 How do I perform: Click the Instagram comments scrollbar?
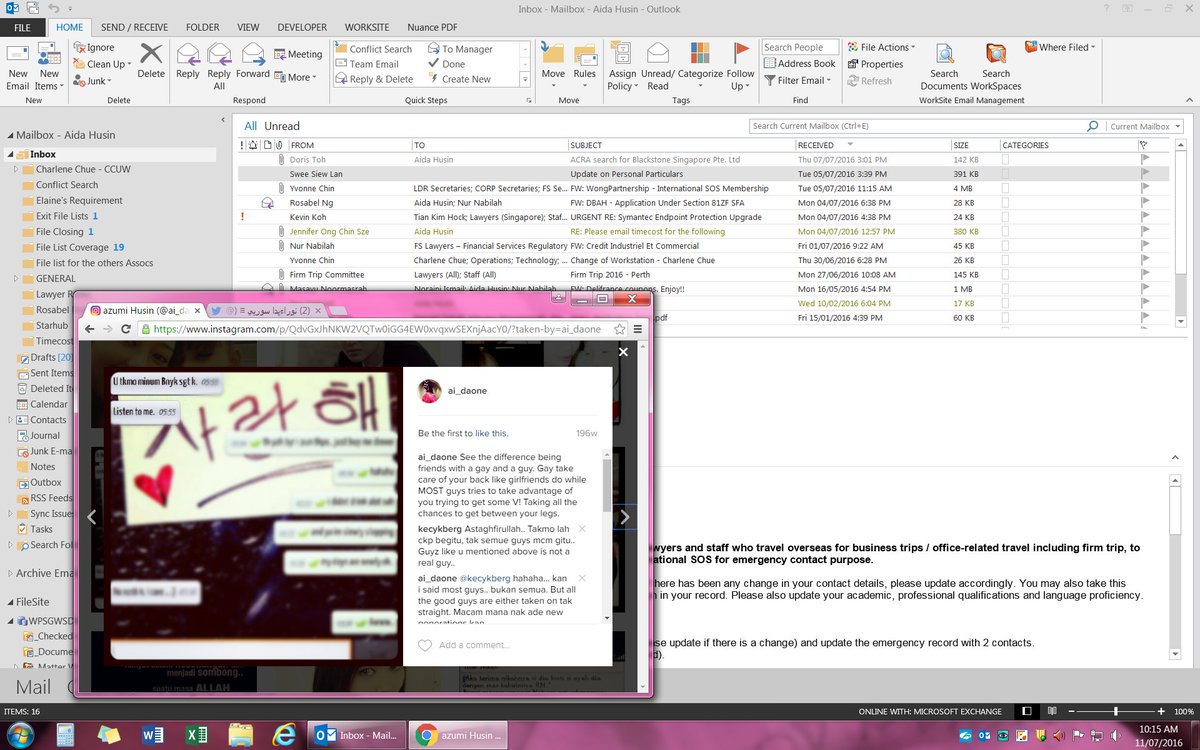606,486
